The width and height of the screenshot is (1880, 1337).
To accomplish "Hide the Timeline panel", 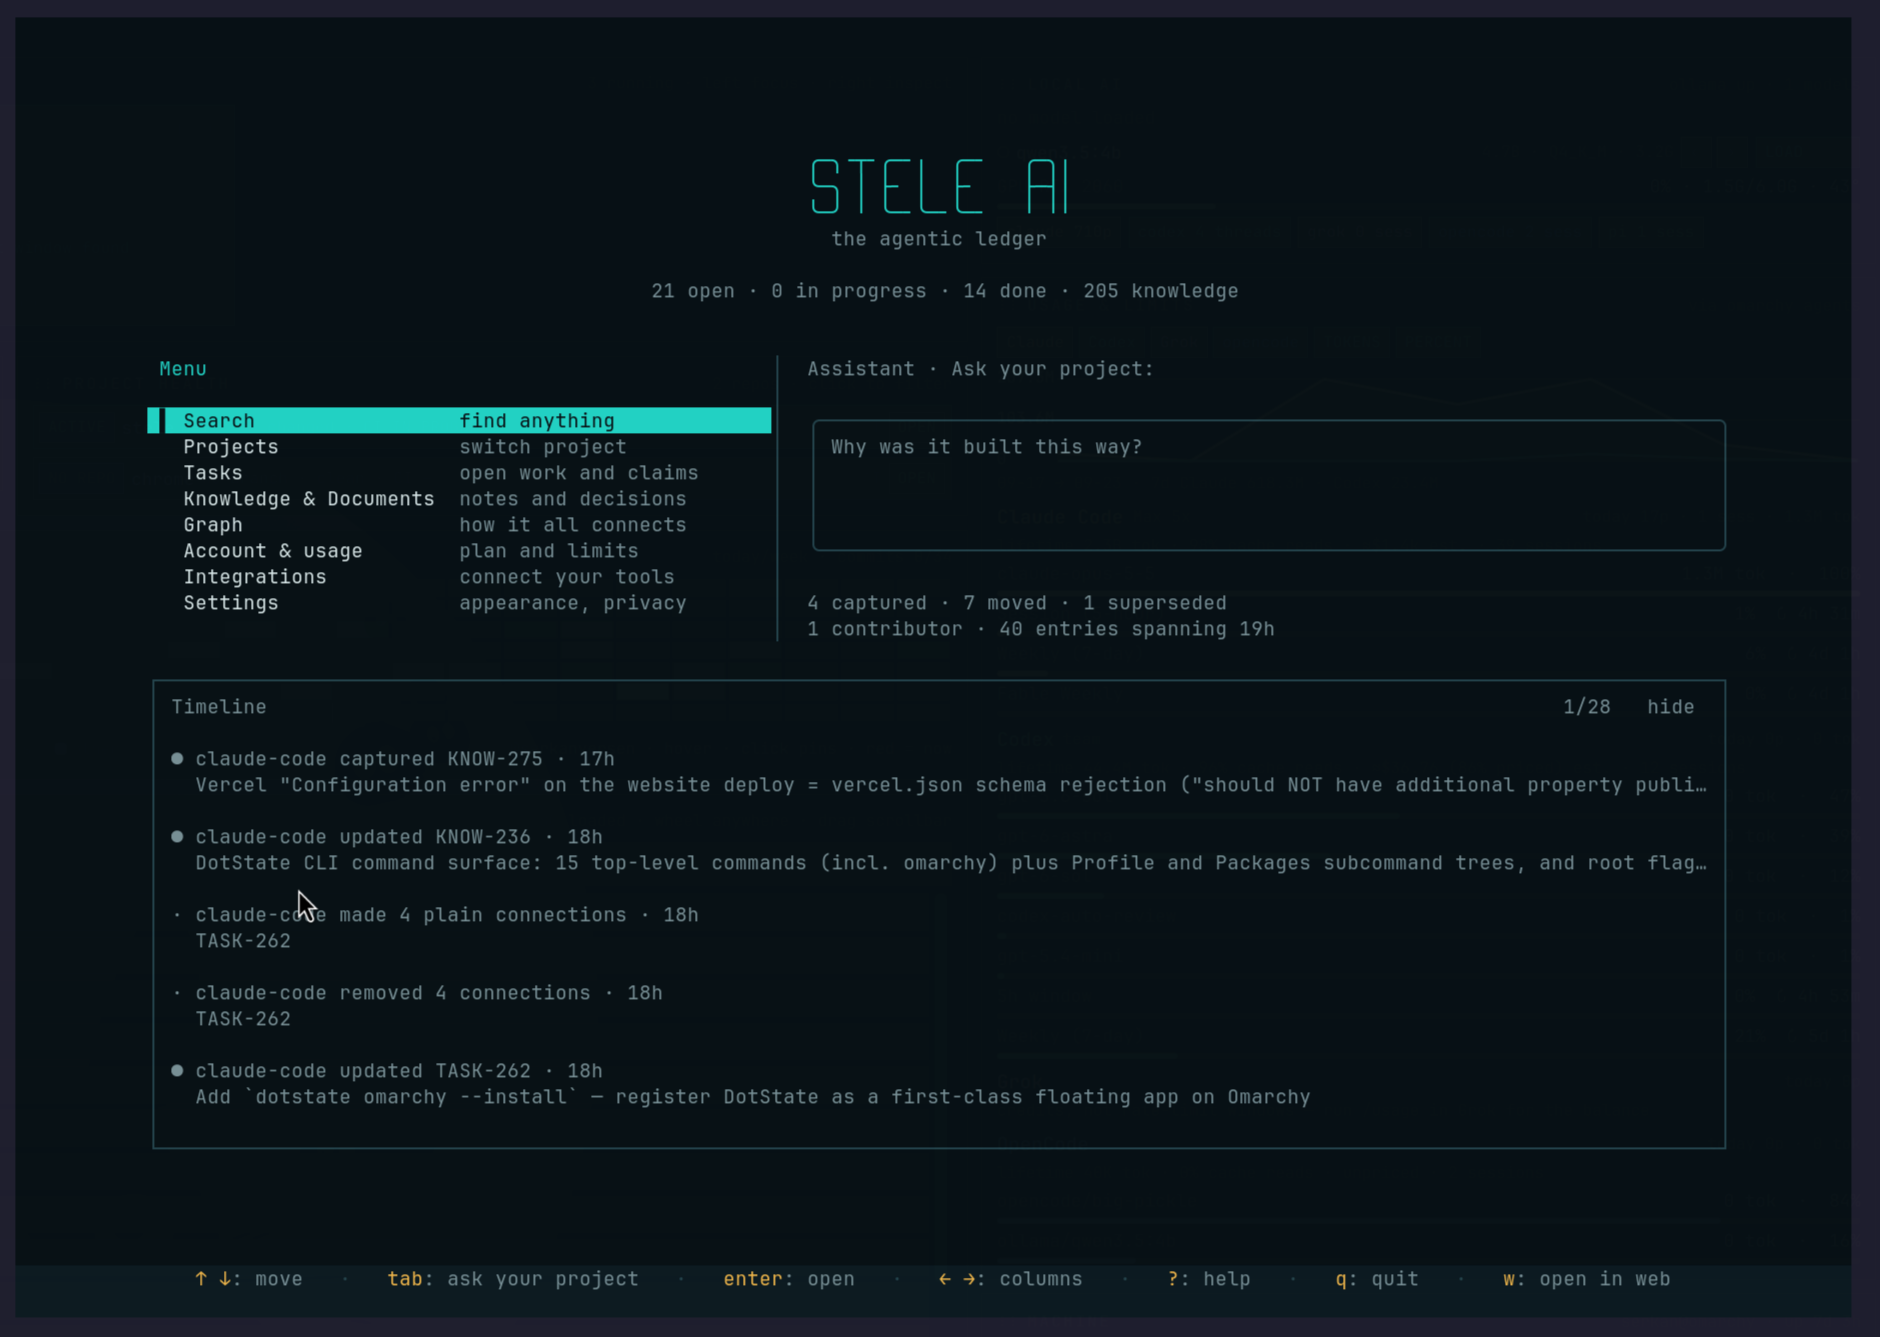I will coord(1670,707).
